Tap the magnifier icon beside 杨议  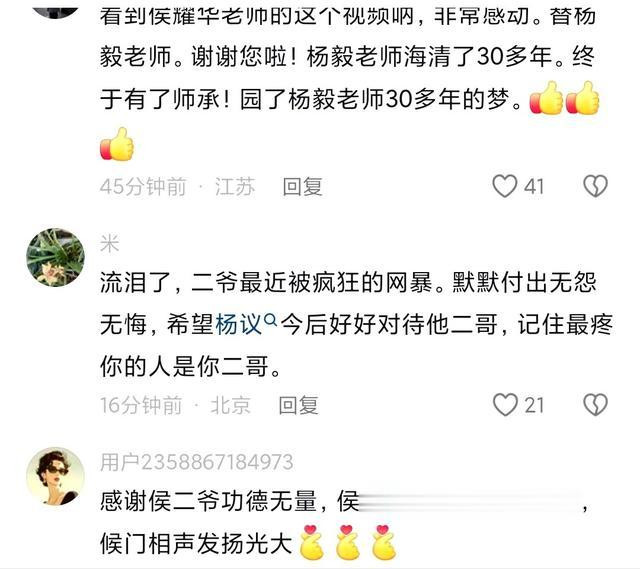coord(271,320)
